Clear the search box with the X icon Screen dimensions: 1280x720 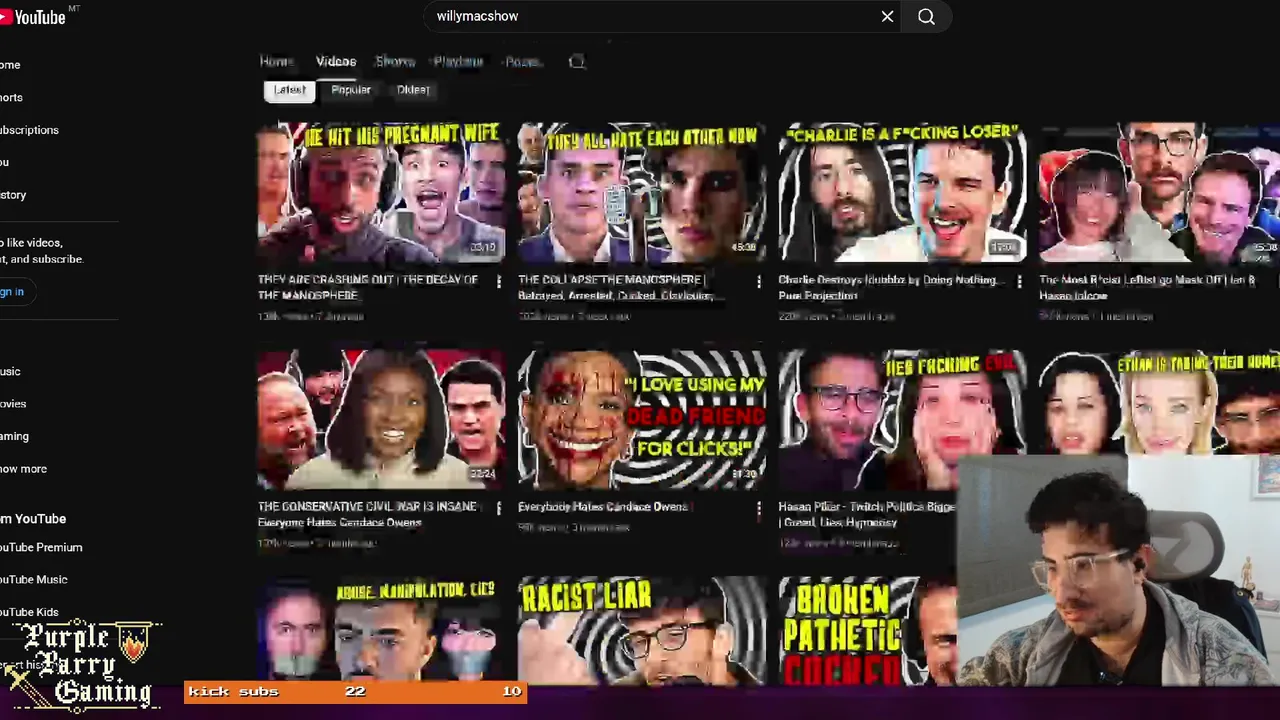[887, 16]
